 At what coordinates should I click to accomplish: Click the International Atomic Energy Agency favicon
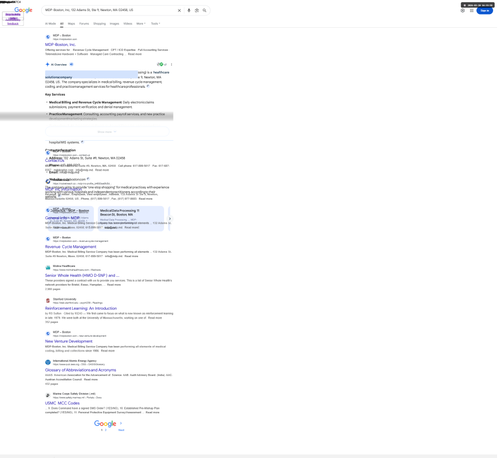(x=48, y=362)
